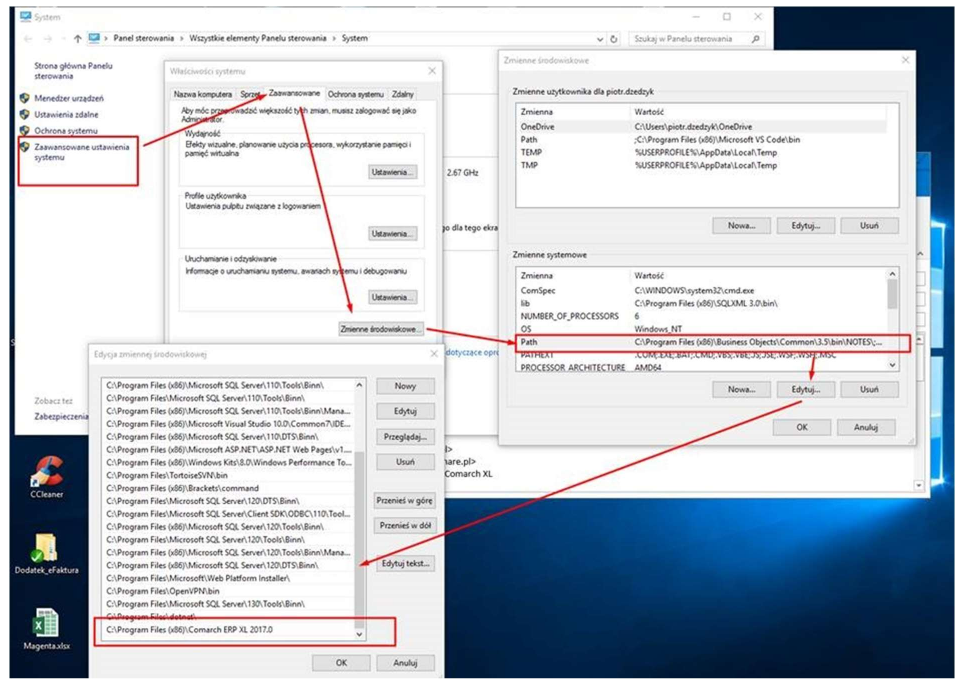Open 'Ustawienia...' under Profile użytkownika
Image resolution: width=960 pixels, height=685 pixels.
pos(392,234)
